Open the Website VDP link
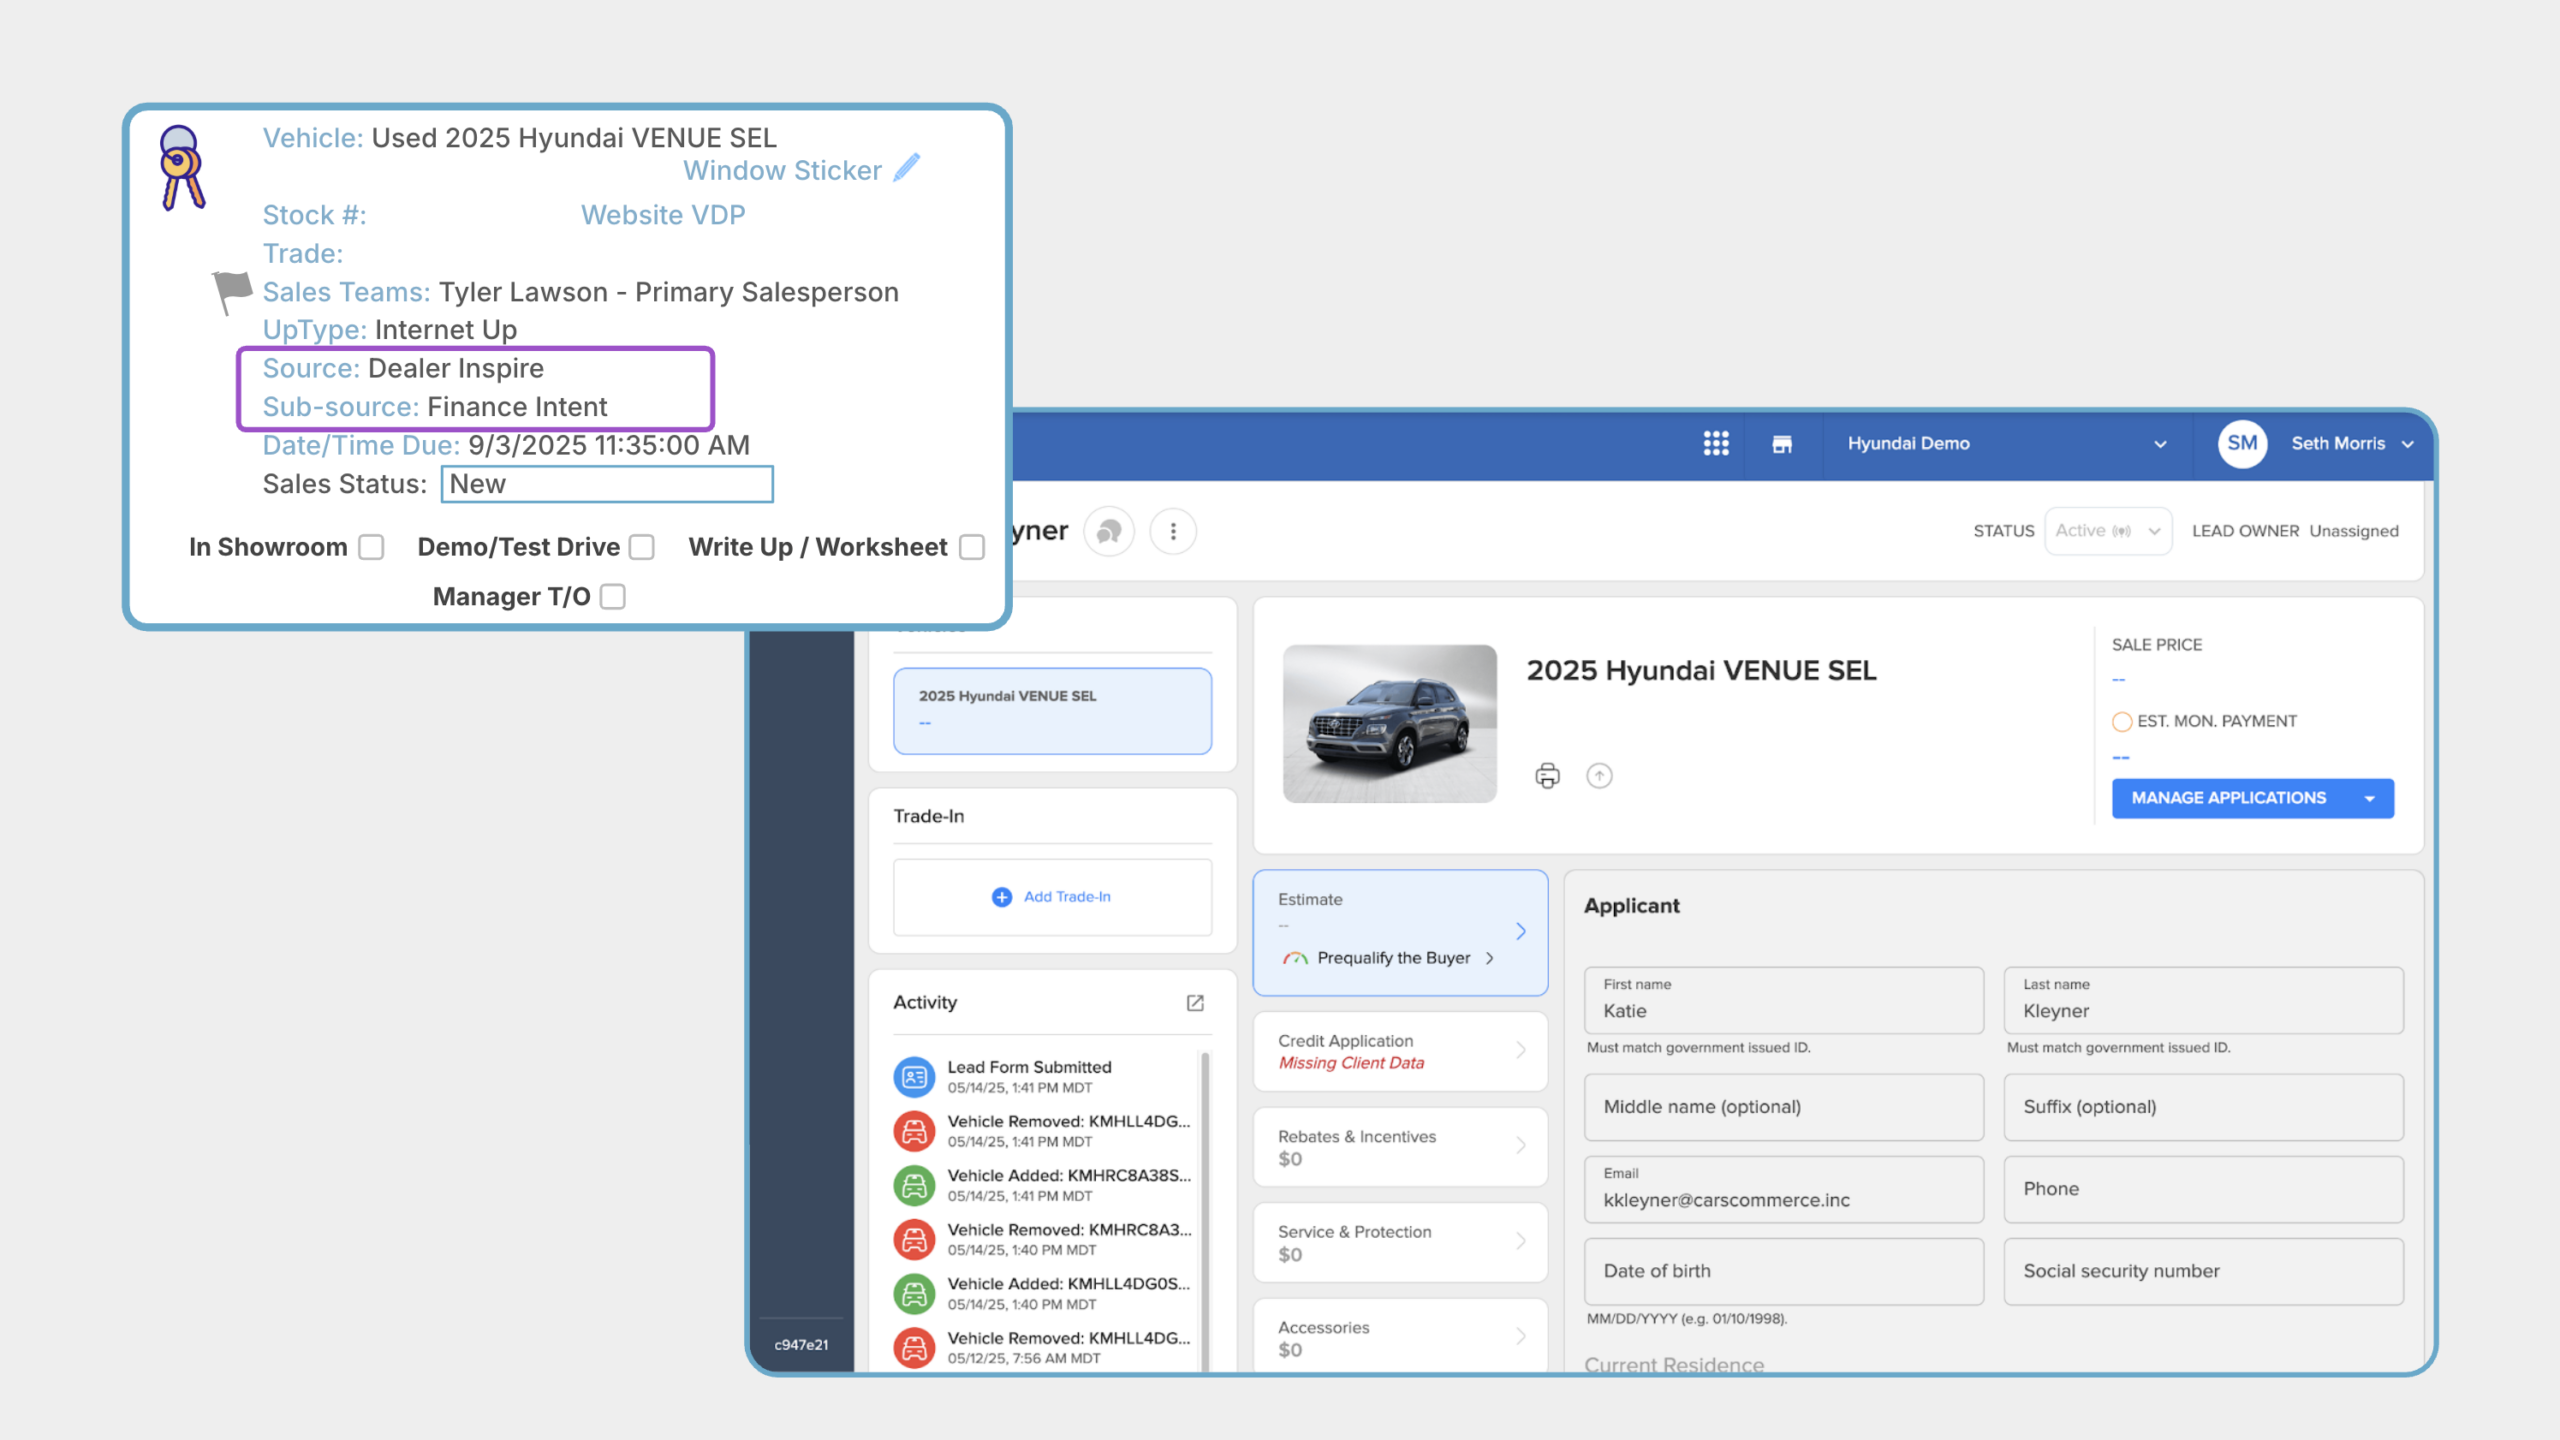The image size is (2560, 1440). pyautogui.click(x=663, y=215)
